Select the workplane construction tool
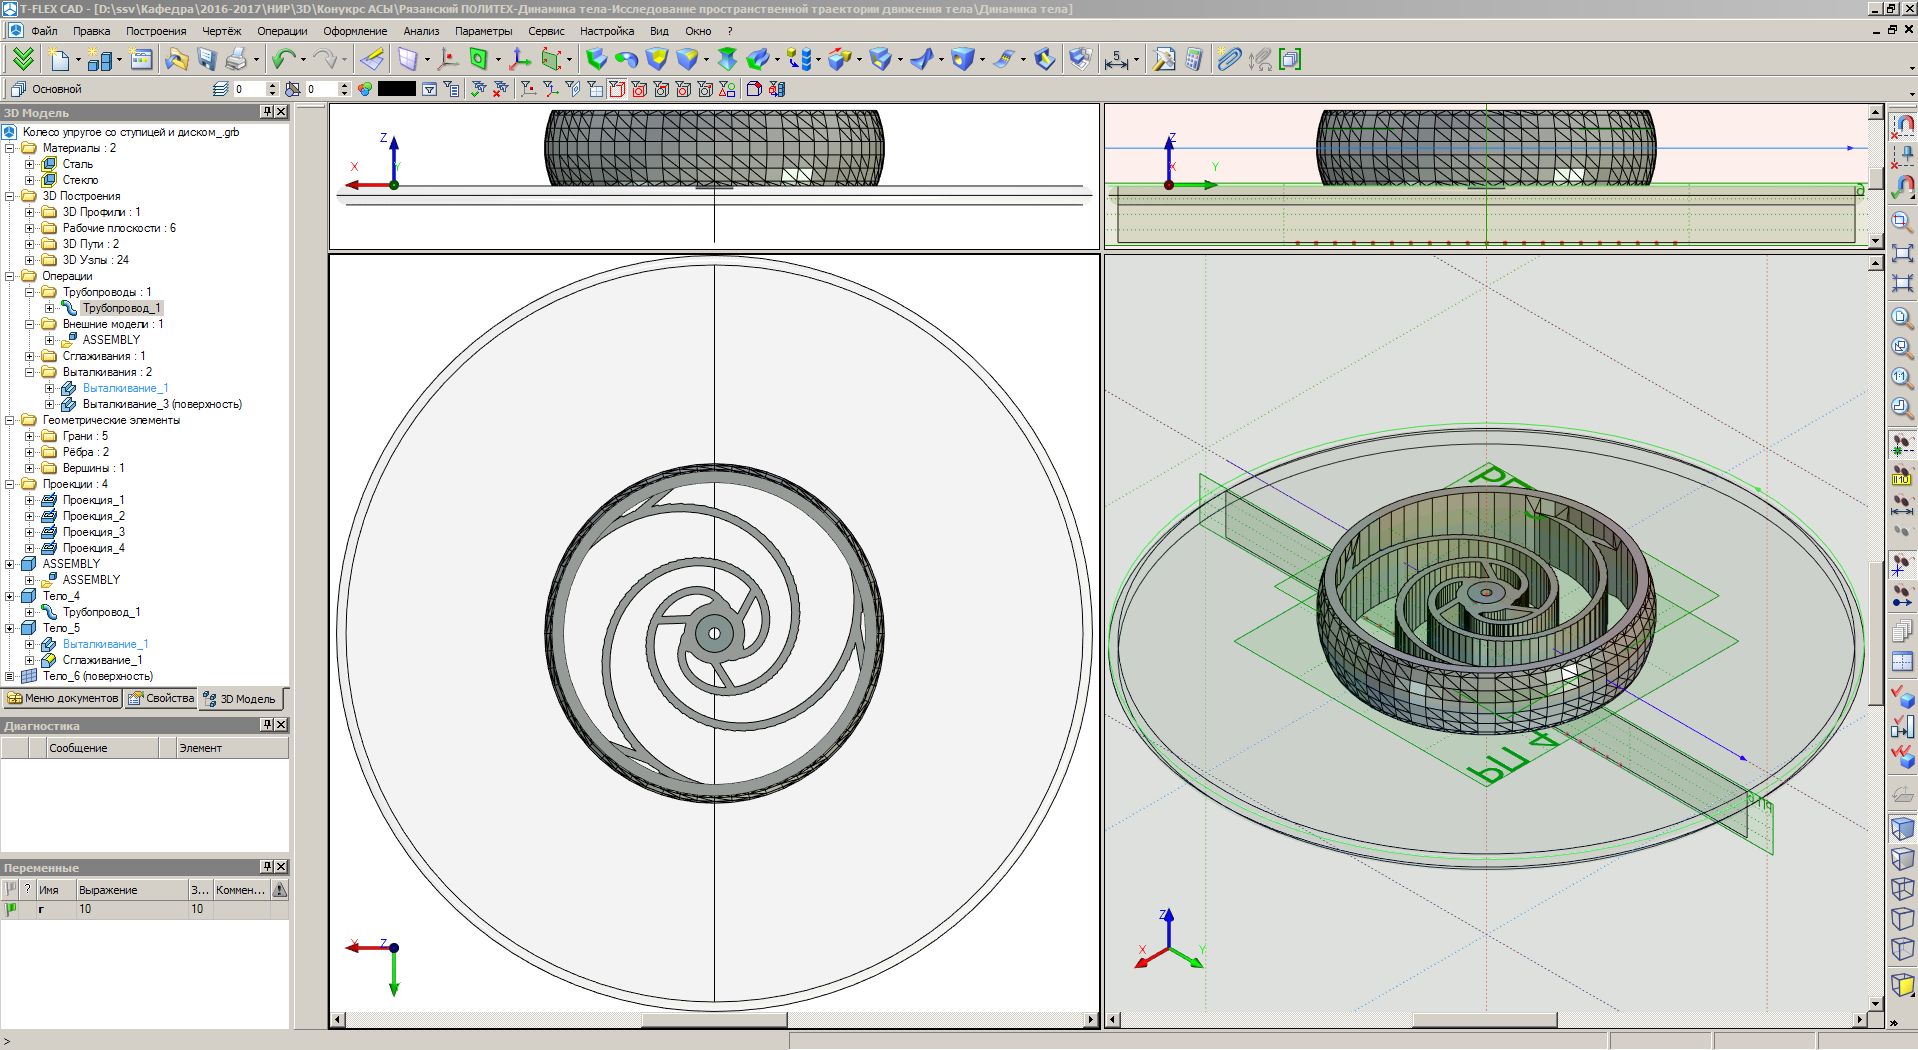 point(408,60)
